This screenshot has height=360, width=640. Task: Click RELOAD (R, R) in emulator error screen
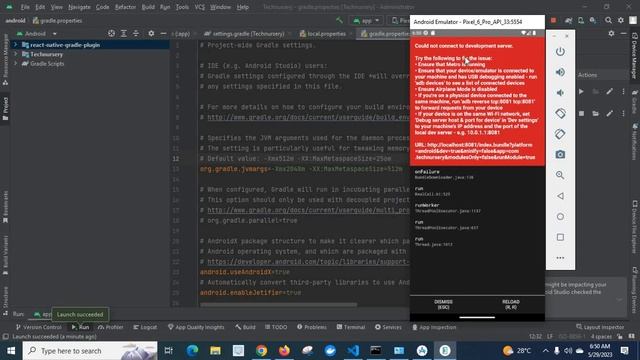pos(511,304)
